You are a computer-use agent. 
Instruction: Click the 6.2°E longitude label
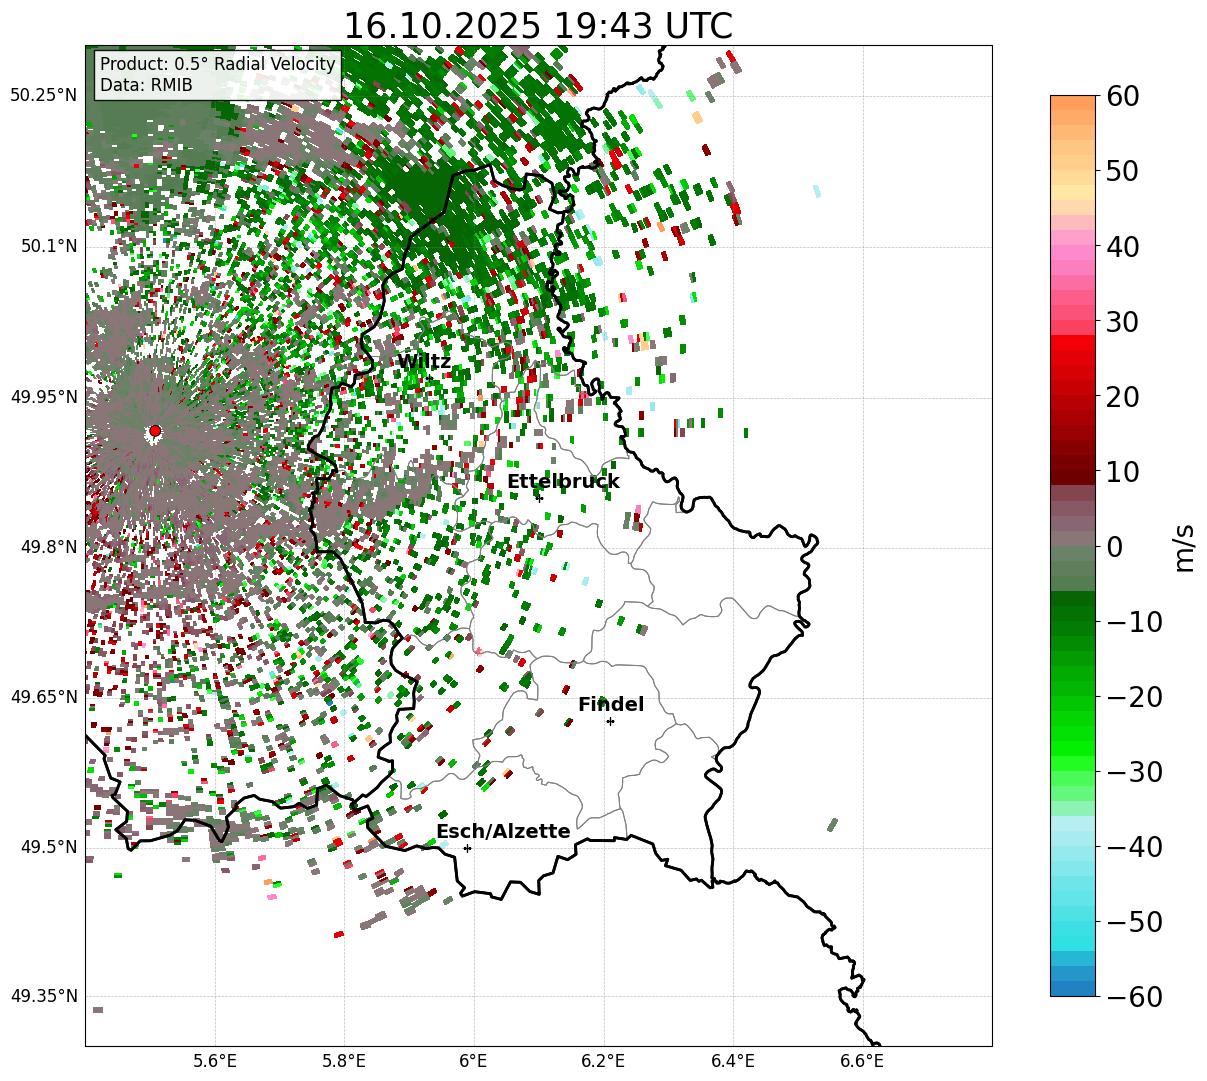604,1061
